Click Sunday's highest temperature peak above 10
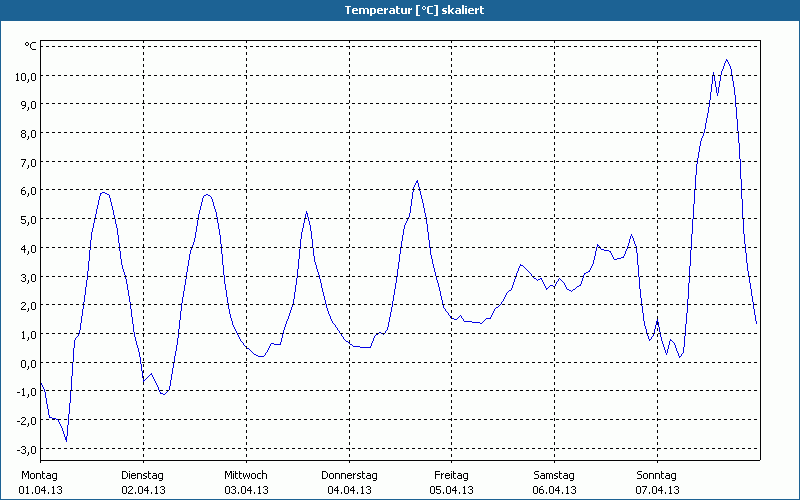The height and width of the screenshot is (500, 800). coord(727,60)
